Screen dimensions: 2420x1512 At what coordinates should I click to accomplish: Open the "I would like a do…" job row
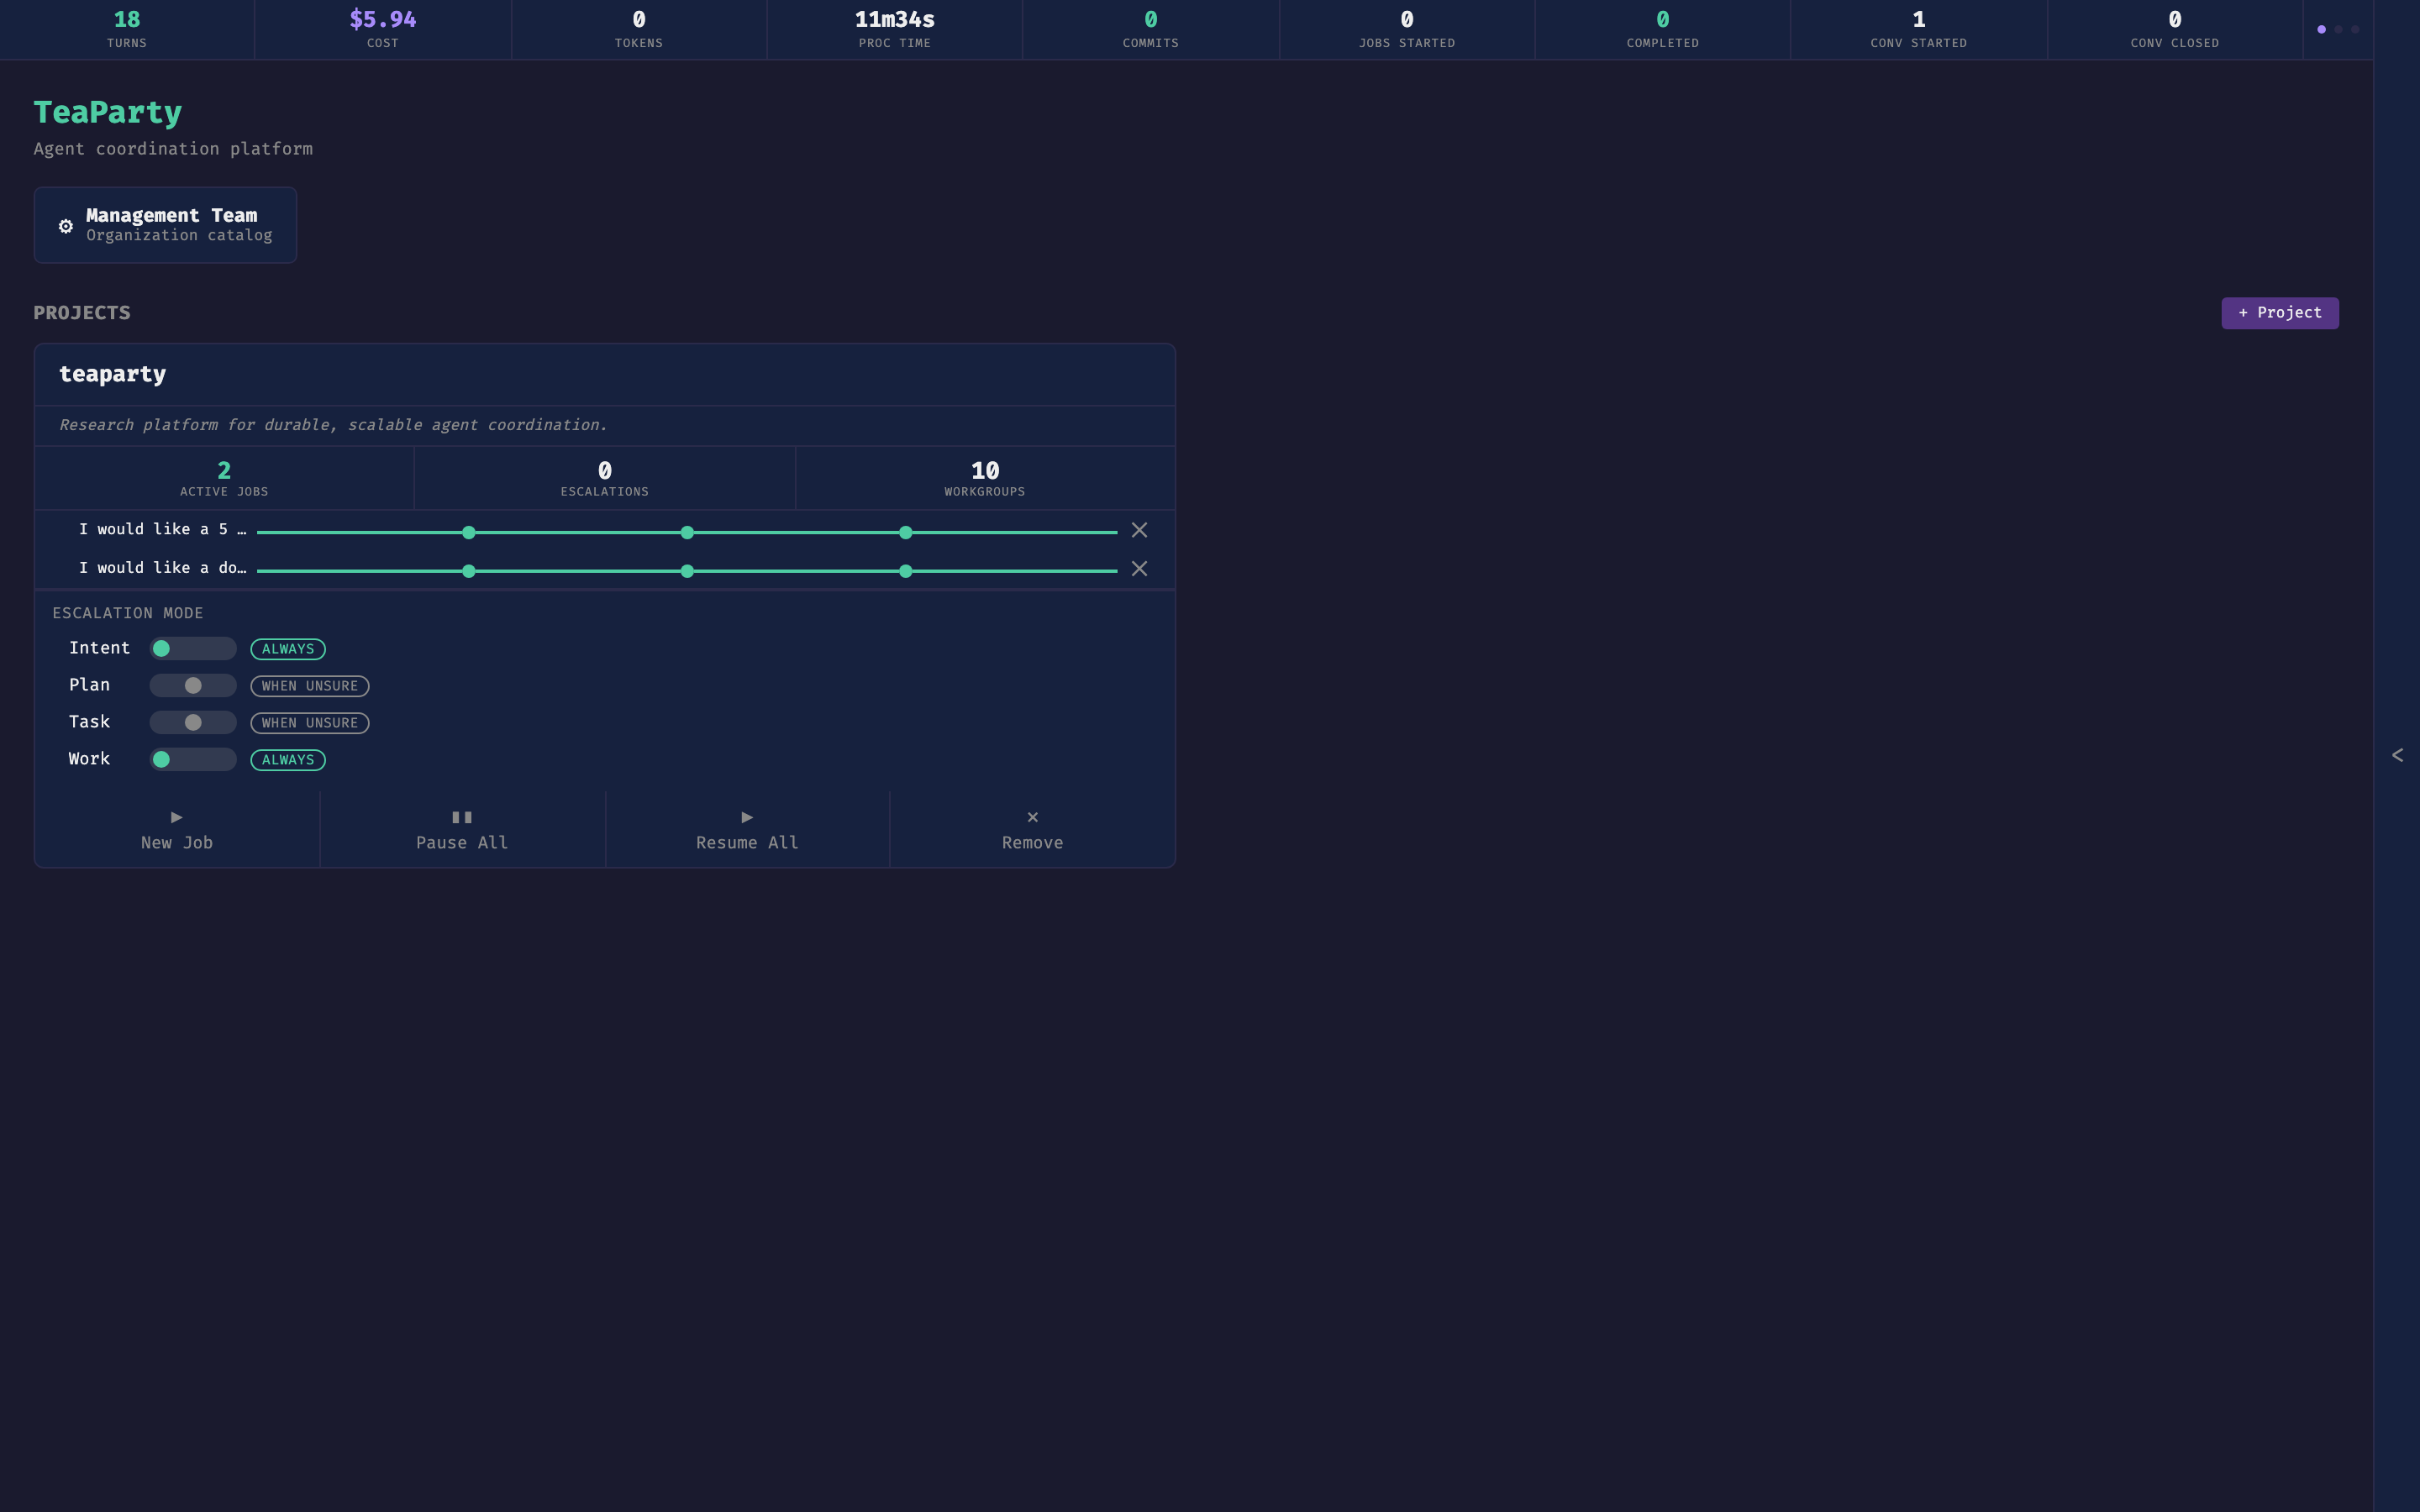pyautogui.click(x=605, y=569)
